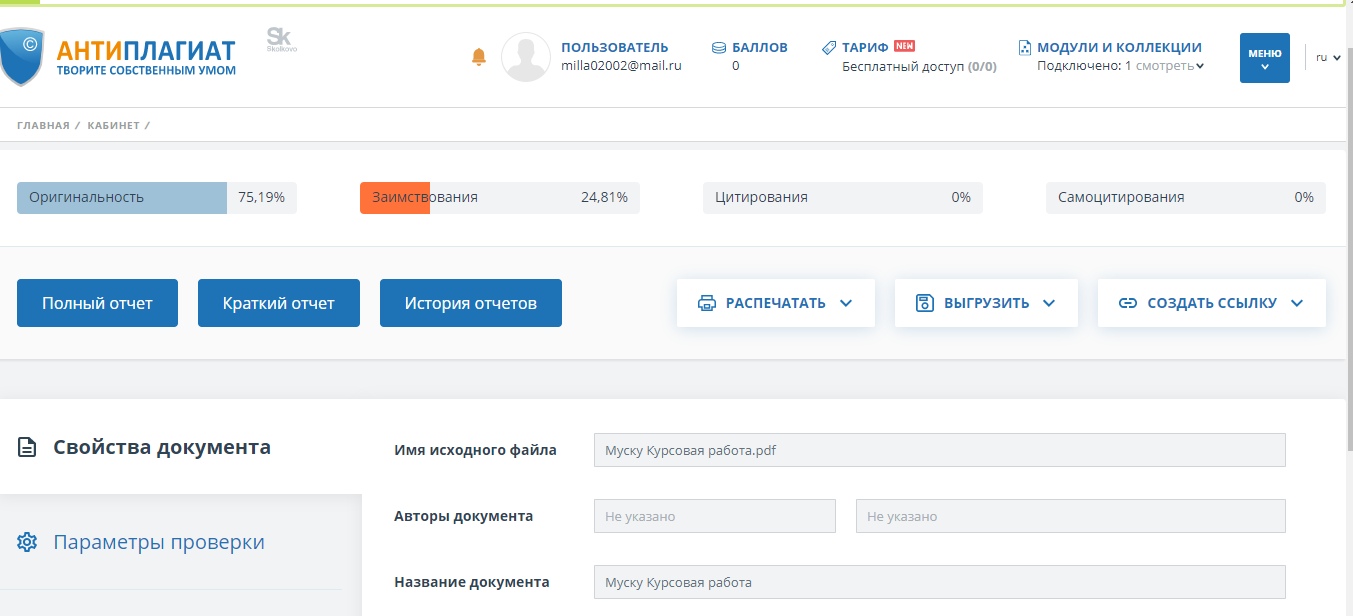Open the blue Меню button

coord(1264,58)
